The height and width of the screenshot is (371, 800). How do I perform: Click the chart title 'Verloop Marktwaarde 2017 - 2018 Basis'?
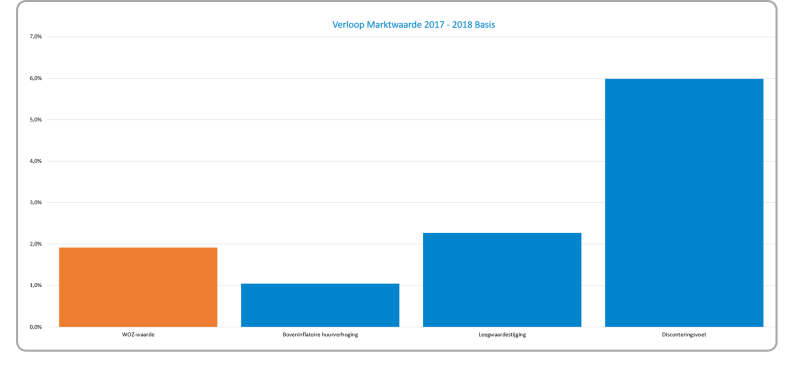414,24
